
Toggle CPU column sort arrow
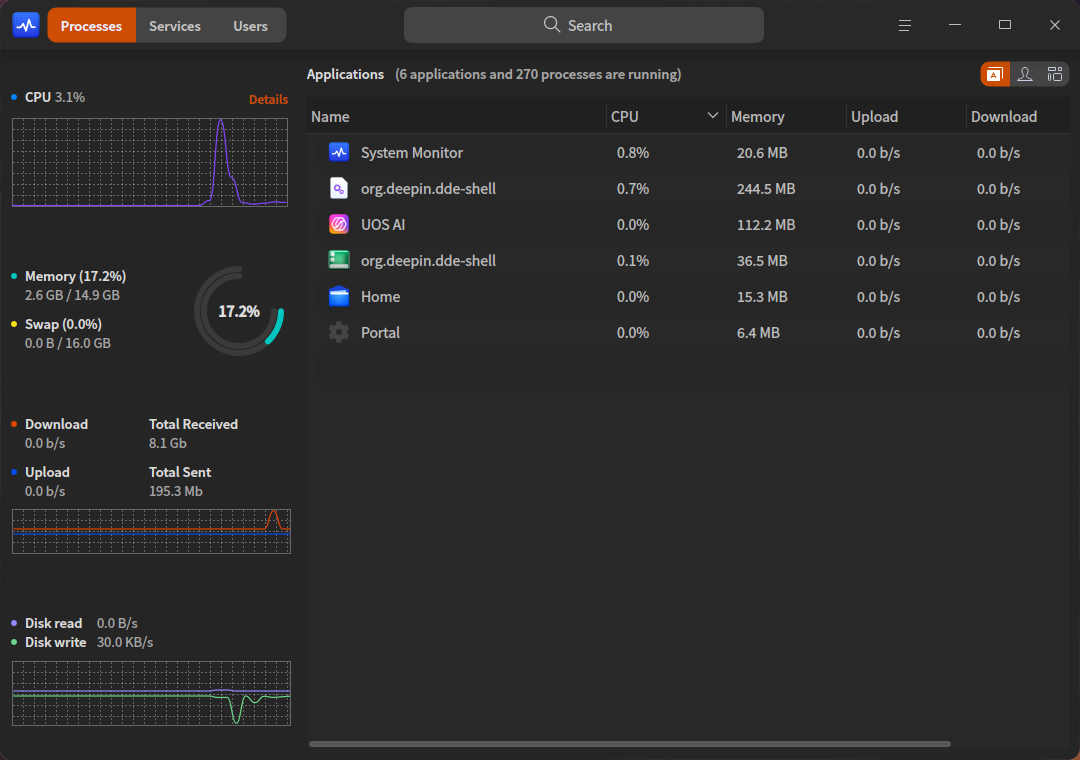click(x=713, y=116)
